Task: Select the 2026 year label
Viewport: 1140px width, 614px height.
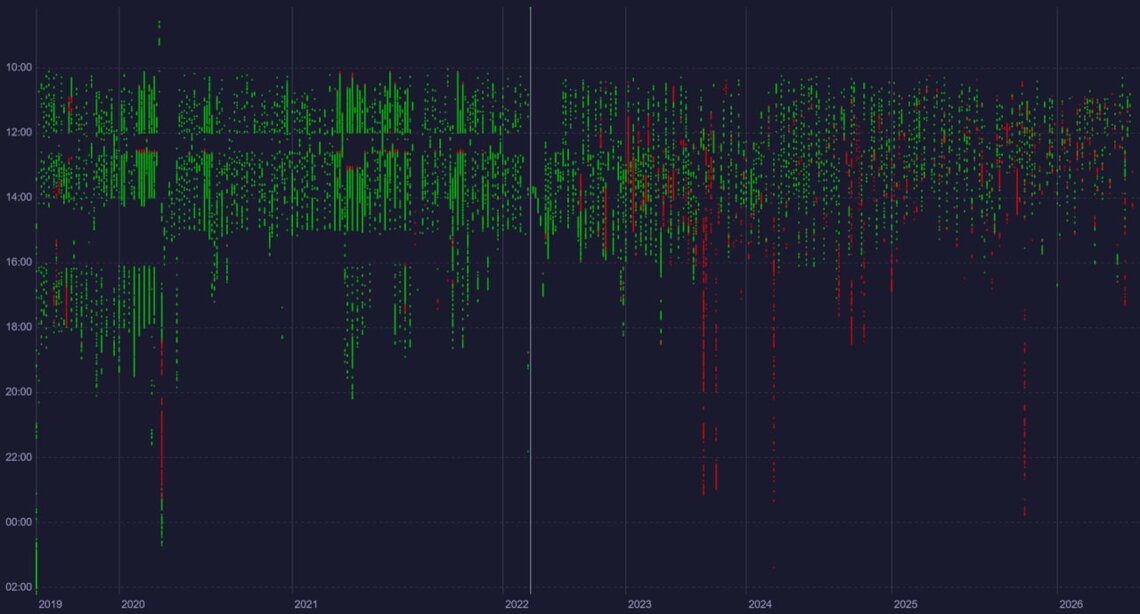Action: coord(1071,605)
